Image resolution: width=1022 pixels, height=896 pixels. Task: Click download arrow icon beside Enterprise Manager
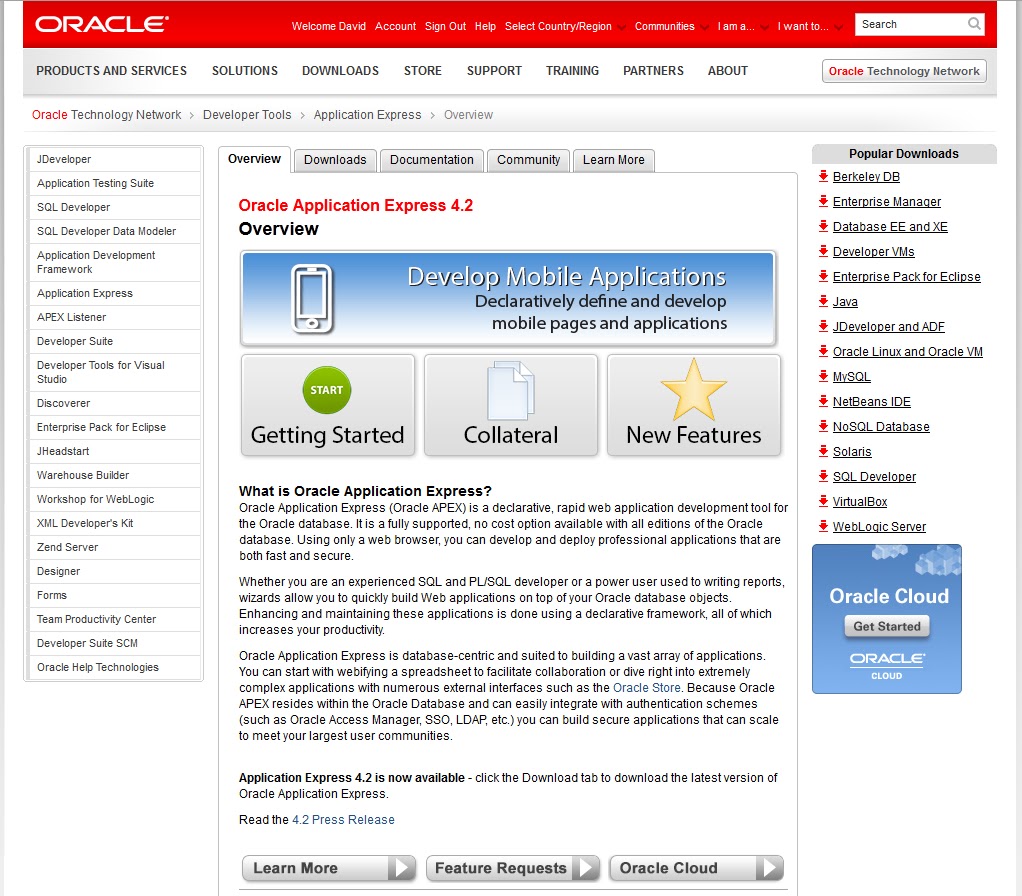[x=823, y=201]
